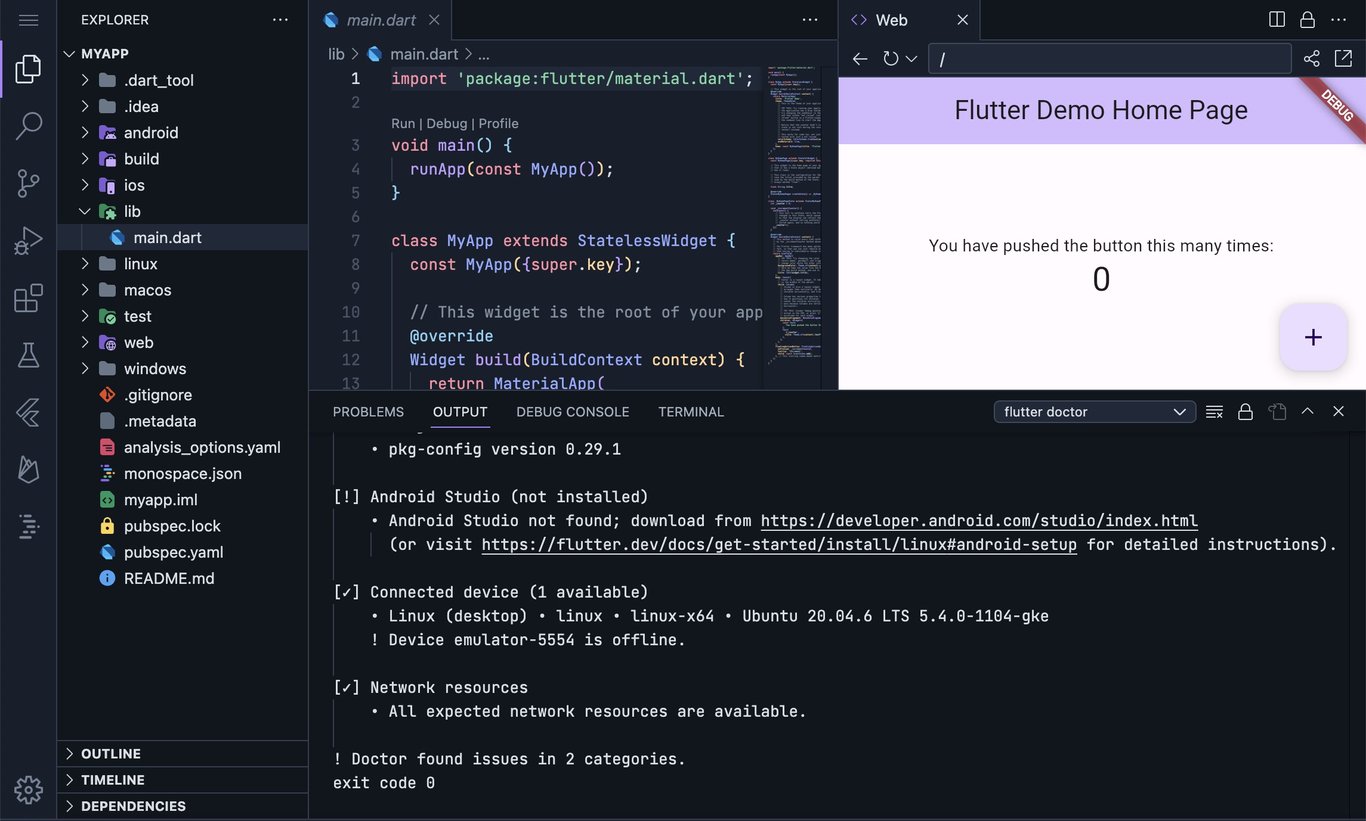Open myapp.iml file
The height and width of the screenshot is (821, 1366).
[x=182, y=499]
